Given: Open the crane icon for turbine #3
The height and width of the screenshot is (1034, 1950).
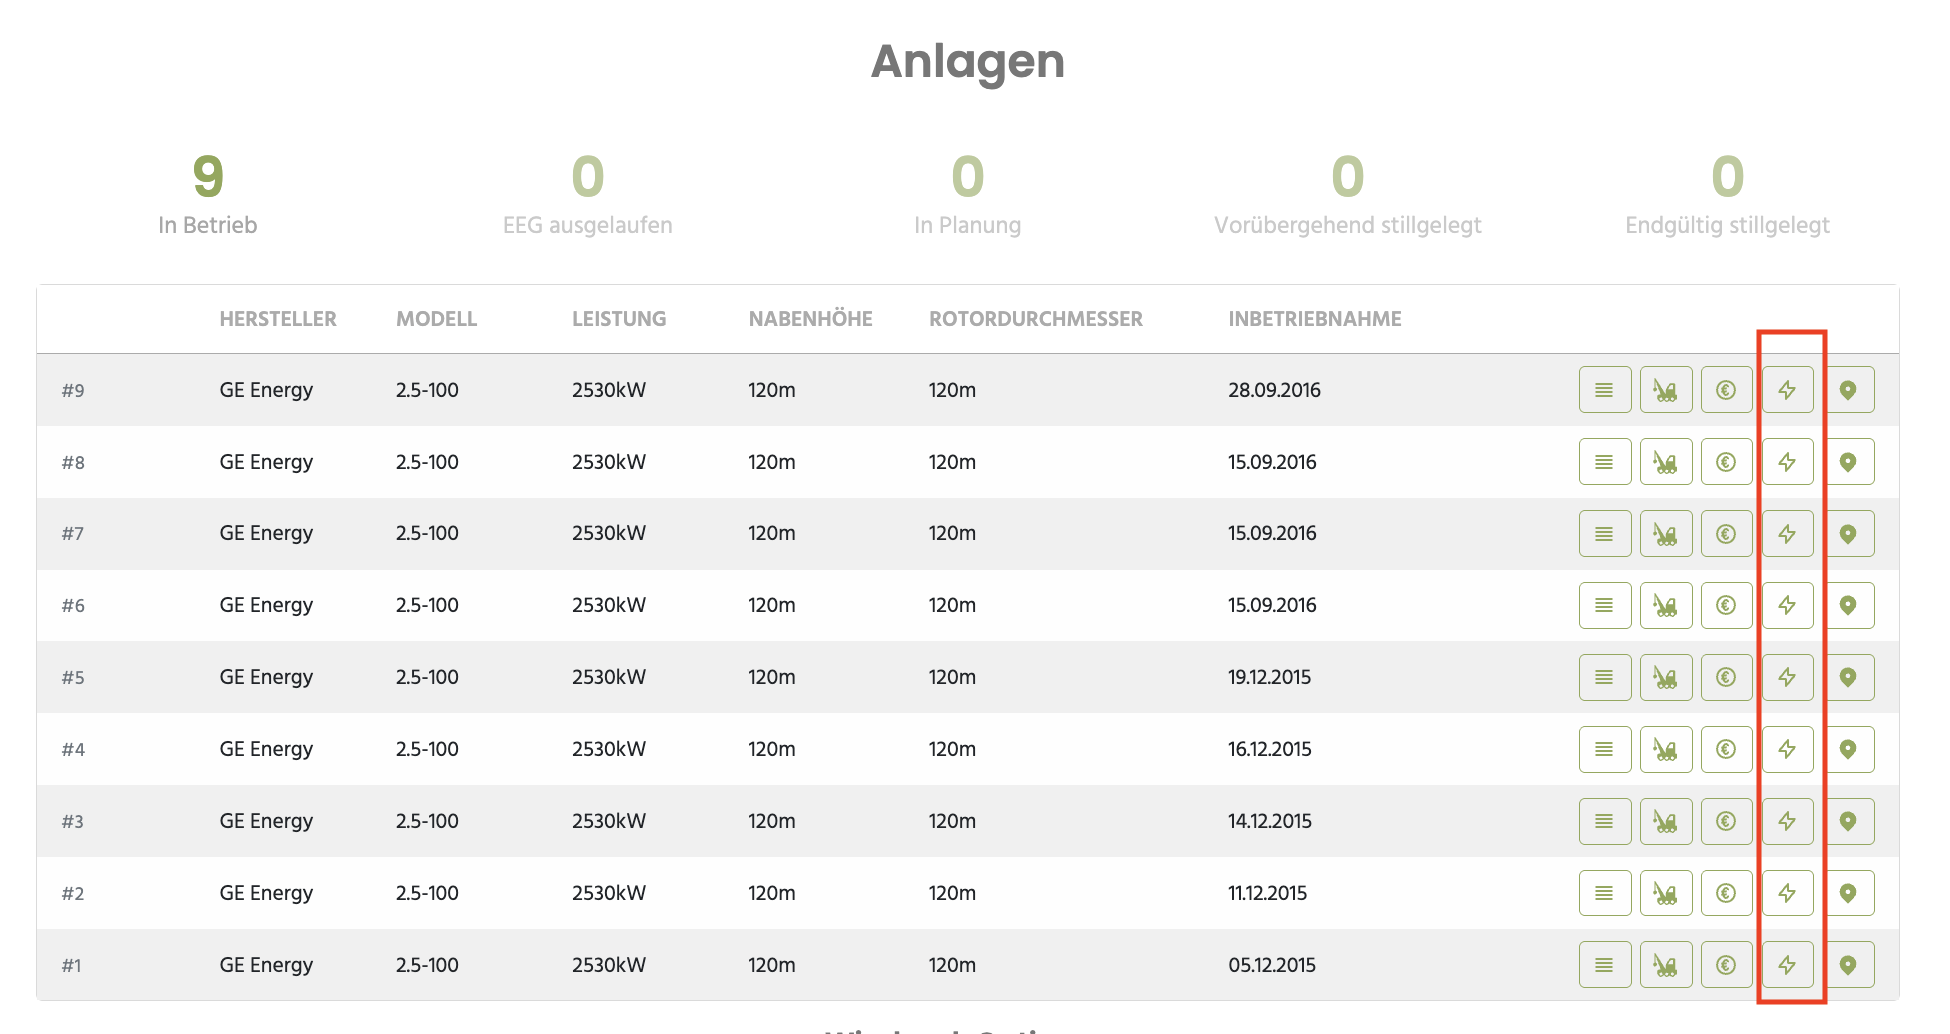Looking at the screenshot, I should point(1666,821).
